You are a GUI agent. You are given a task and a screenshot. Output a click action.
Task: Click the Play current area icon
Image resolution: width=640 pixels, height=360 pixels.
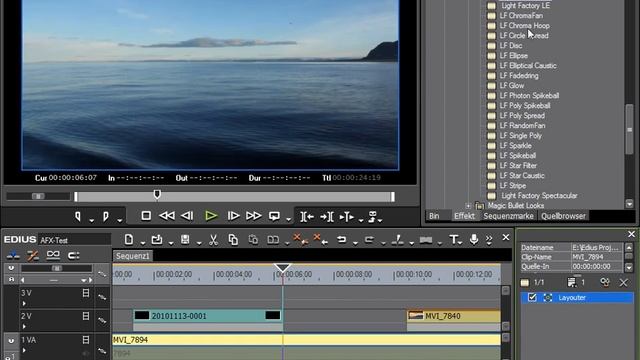[346, 217]
